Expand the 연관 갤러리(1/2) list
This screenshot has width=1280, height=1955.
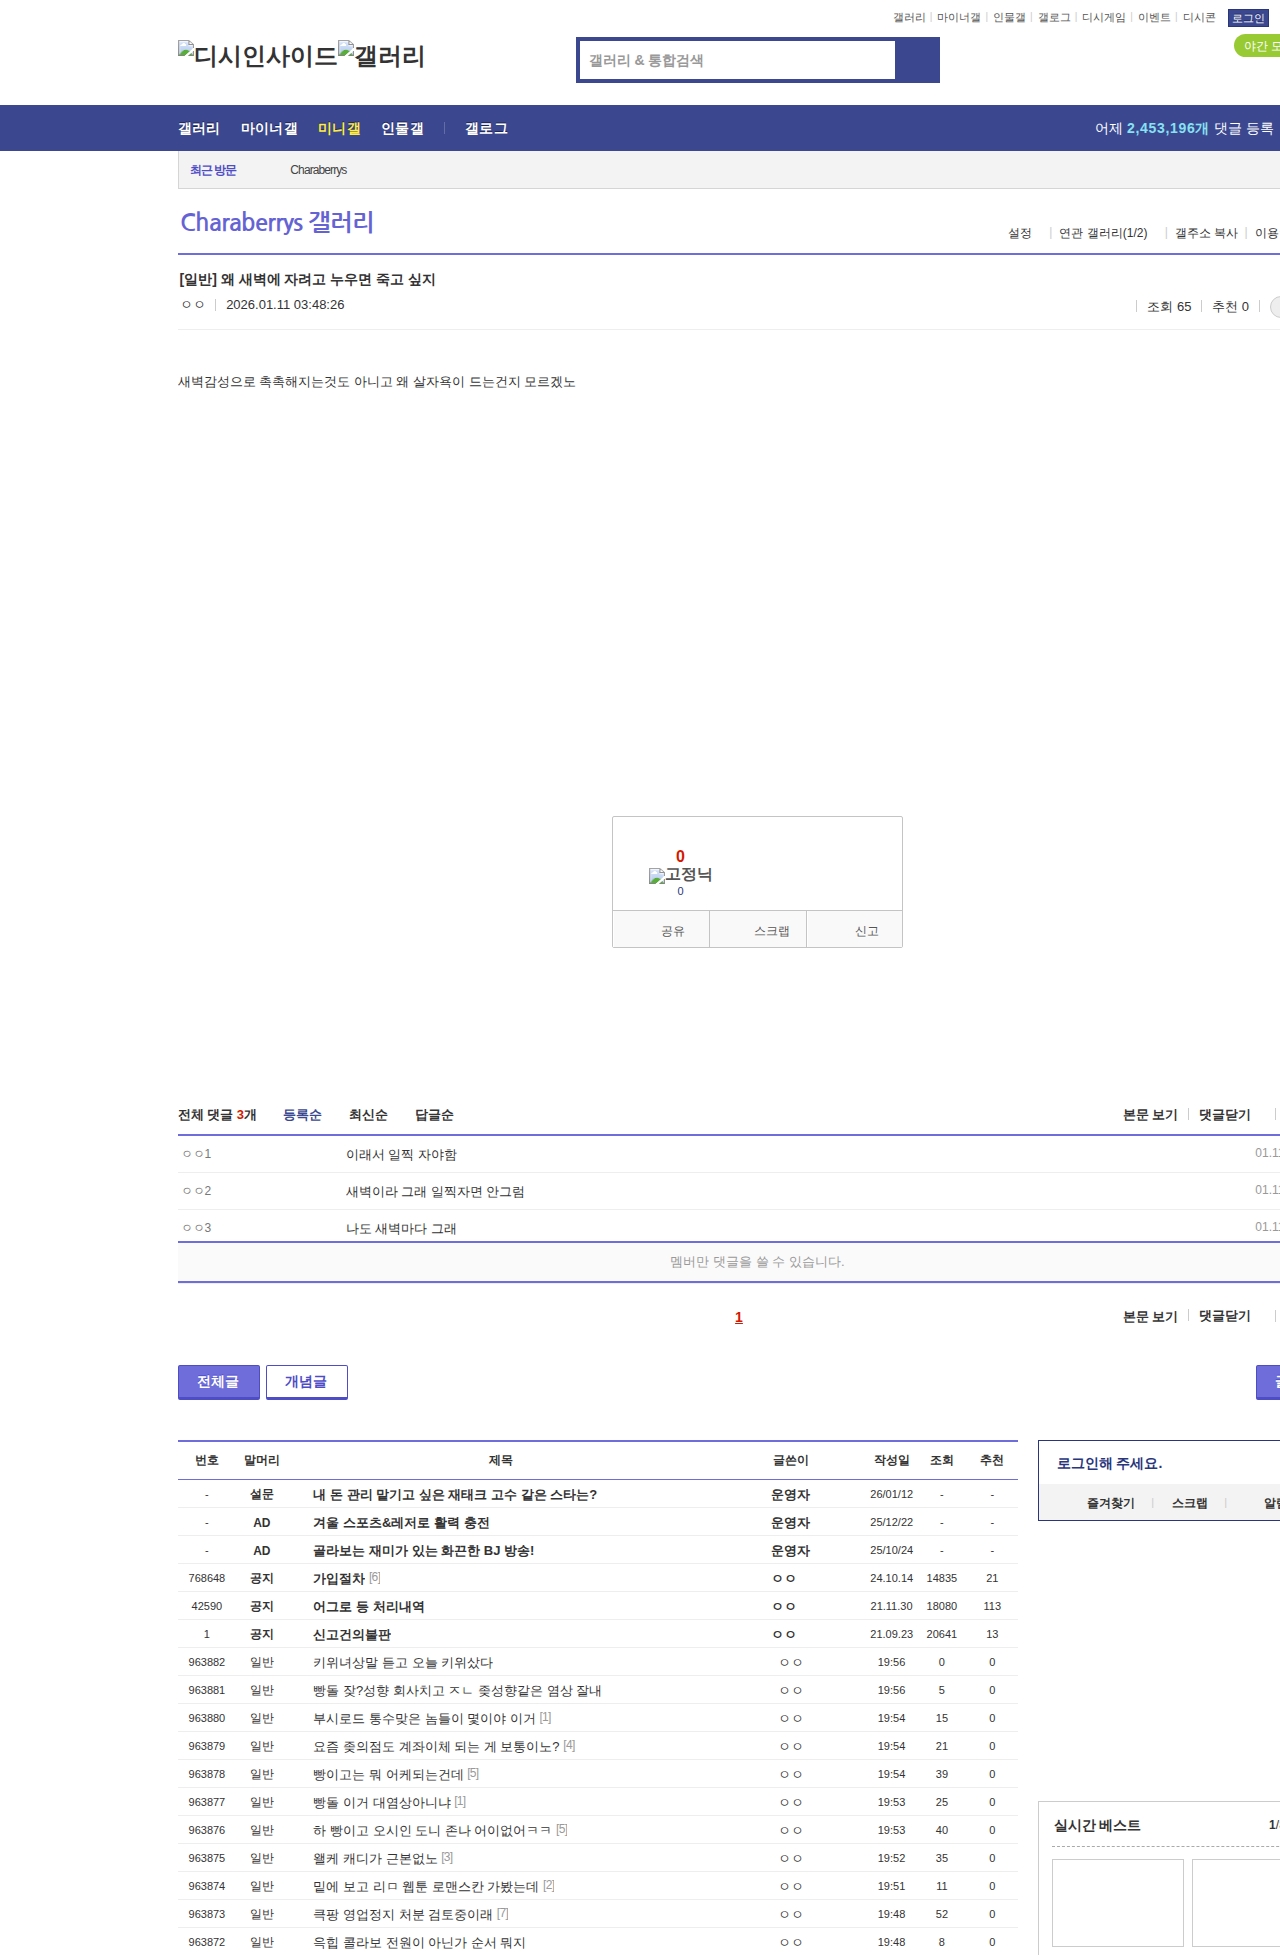[x=1102, y=233]
